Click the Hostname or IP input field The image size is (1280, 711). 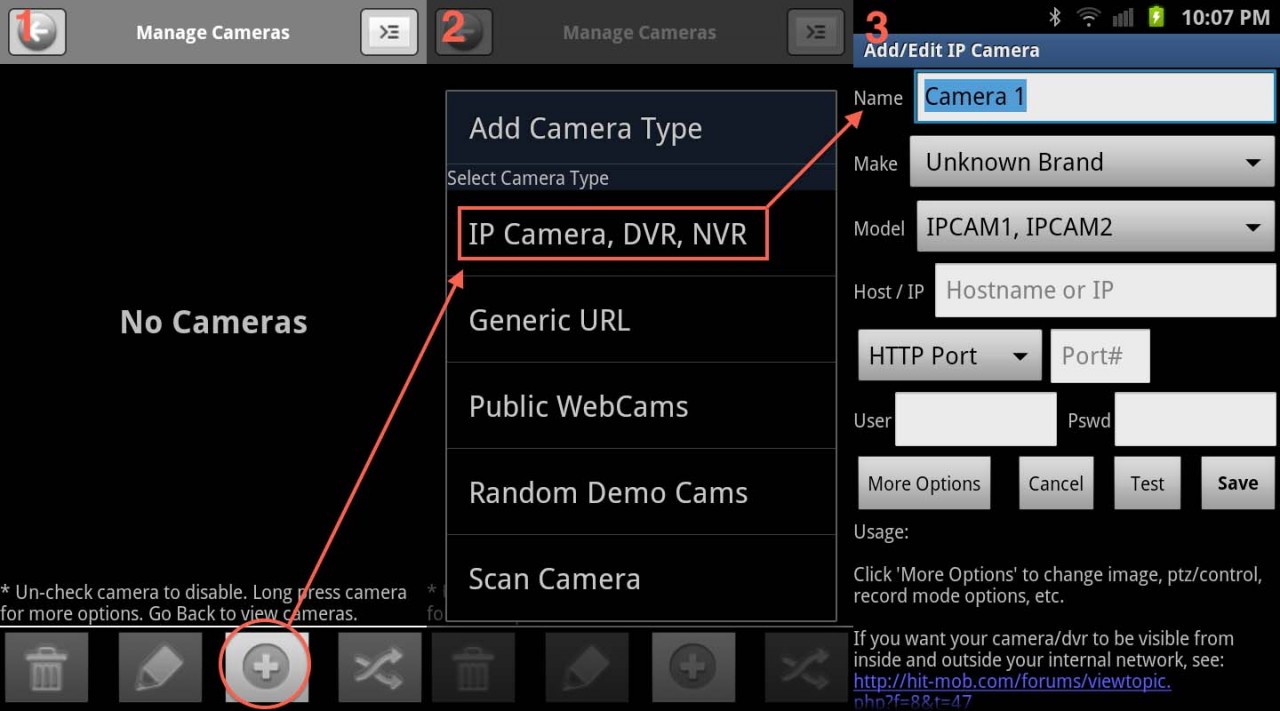coord(1104,290)
